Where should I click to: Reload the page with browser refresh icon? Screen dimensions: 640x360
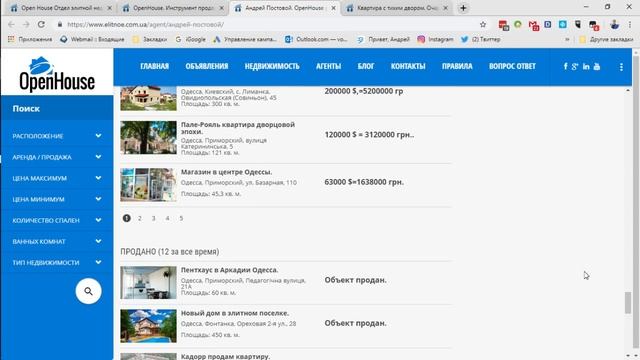click(41, 24)
